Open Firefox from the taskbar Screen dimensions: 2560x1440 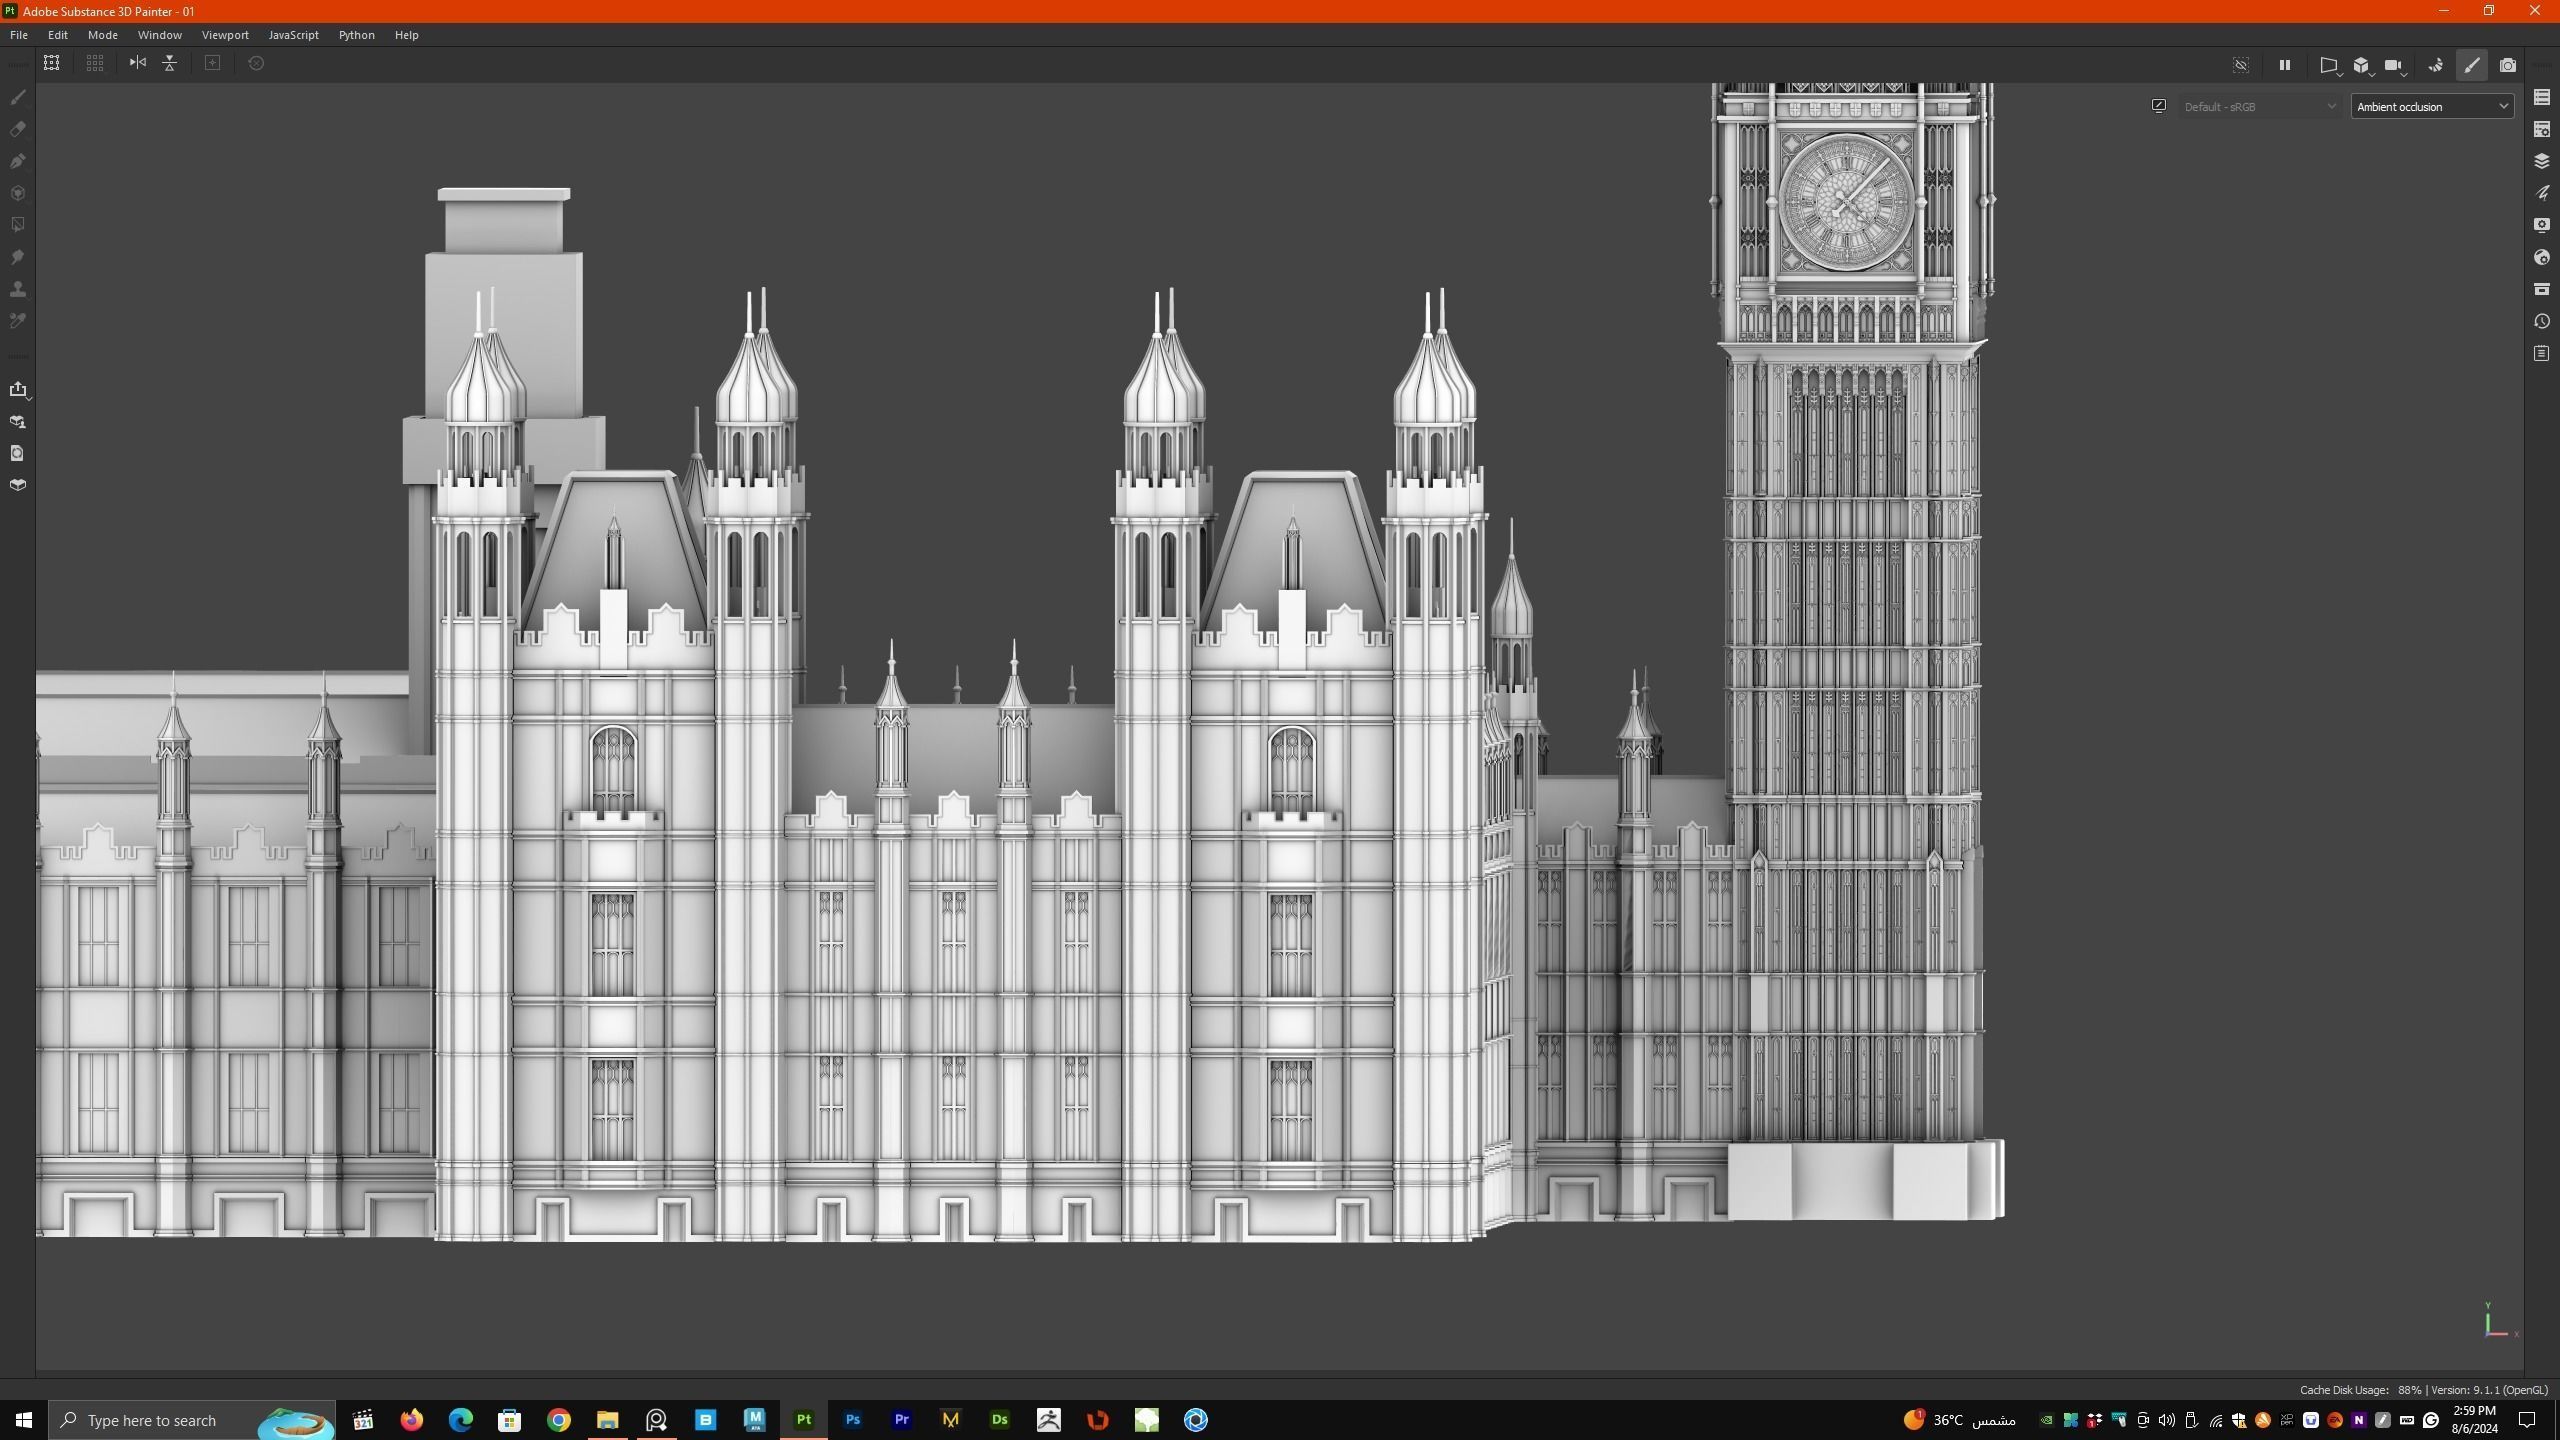412,1420
